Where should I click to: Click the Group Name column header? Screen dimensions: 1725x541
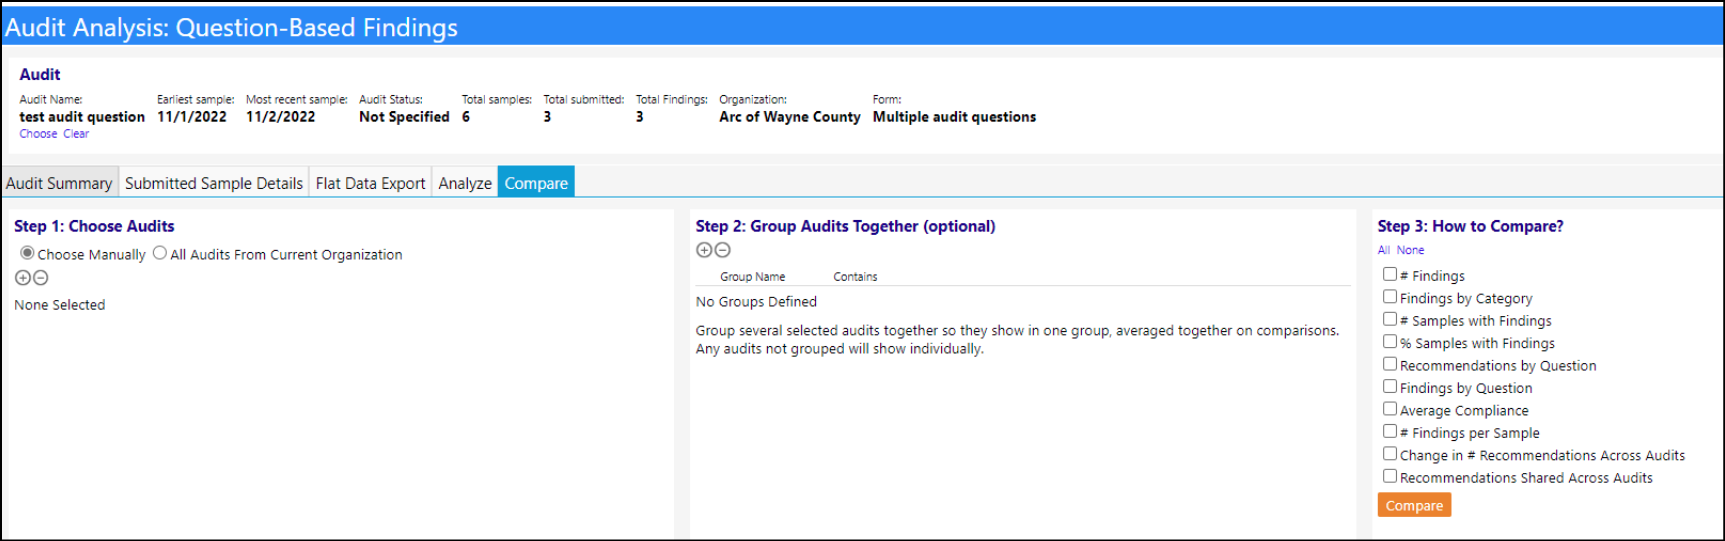coord(752,277)
